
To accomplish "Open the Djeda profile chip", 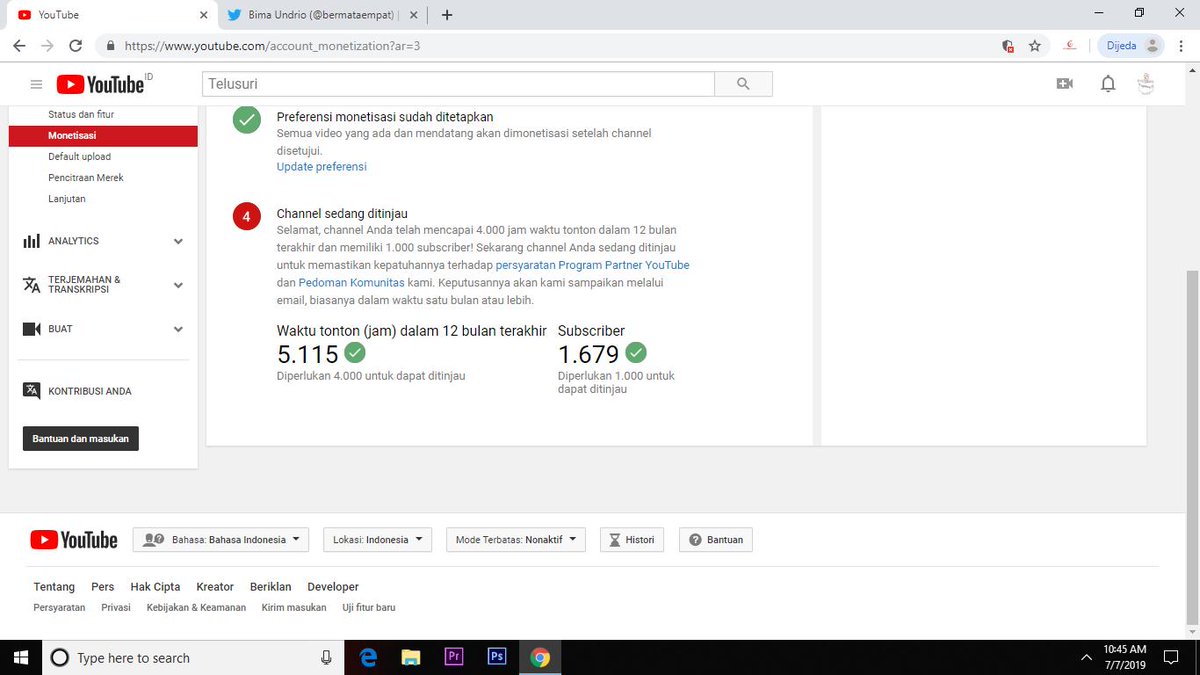I will point(1132,45).
